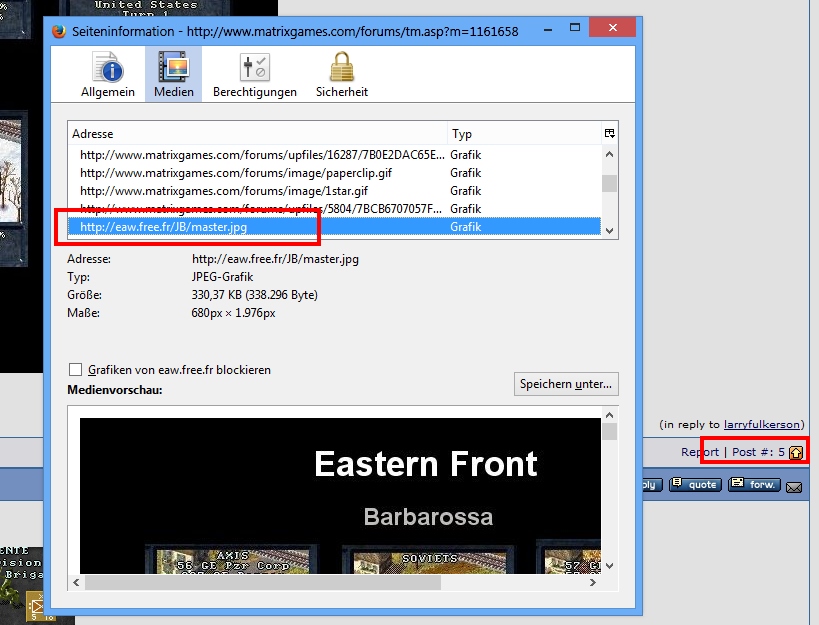Click the Report link in forum page

pos(699,452)
